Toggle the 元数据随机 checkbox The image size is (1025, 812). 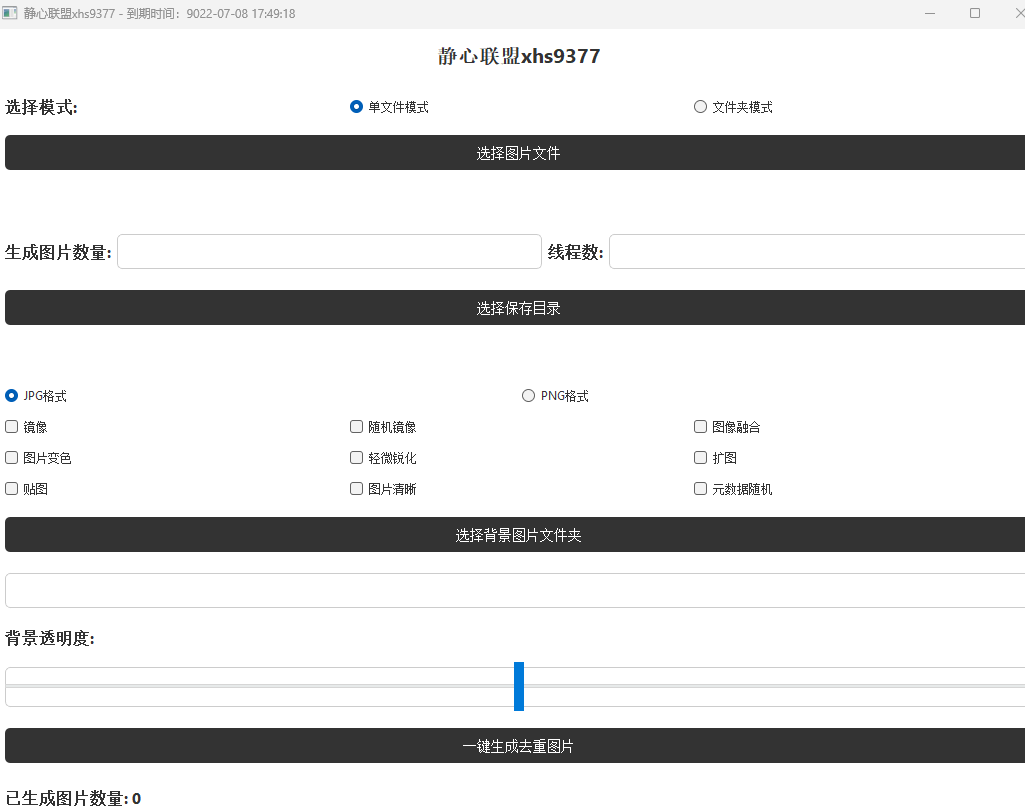click(x=700, y=489)
